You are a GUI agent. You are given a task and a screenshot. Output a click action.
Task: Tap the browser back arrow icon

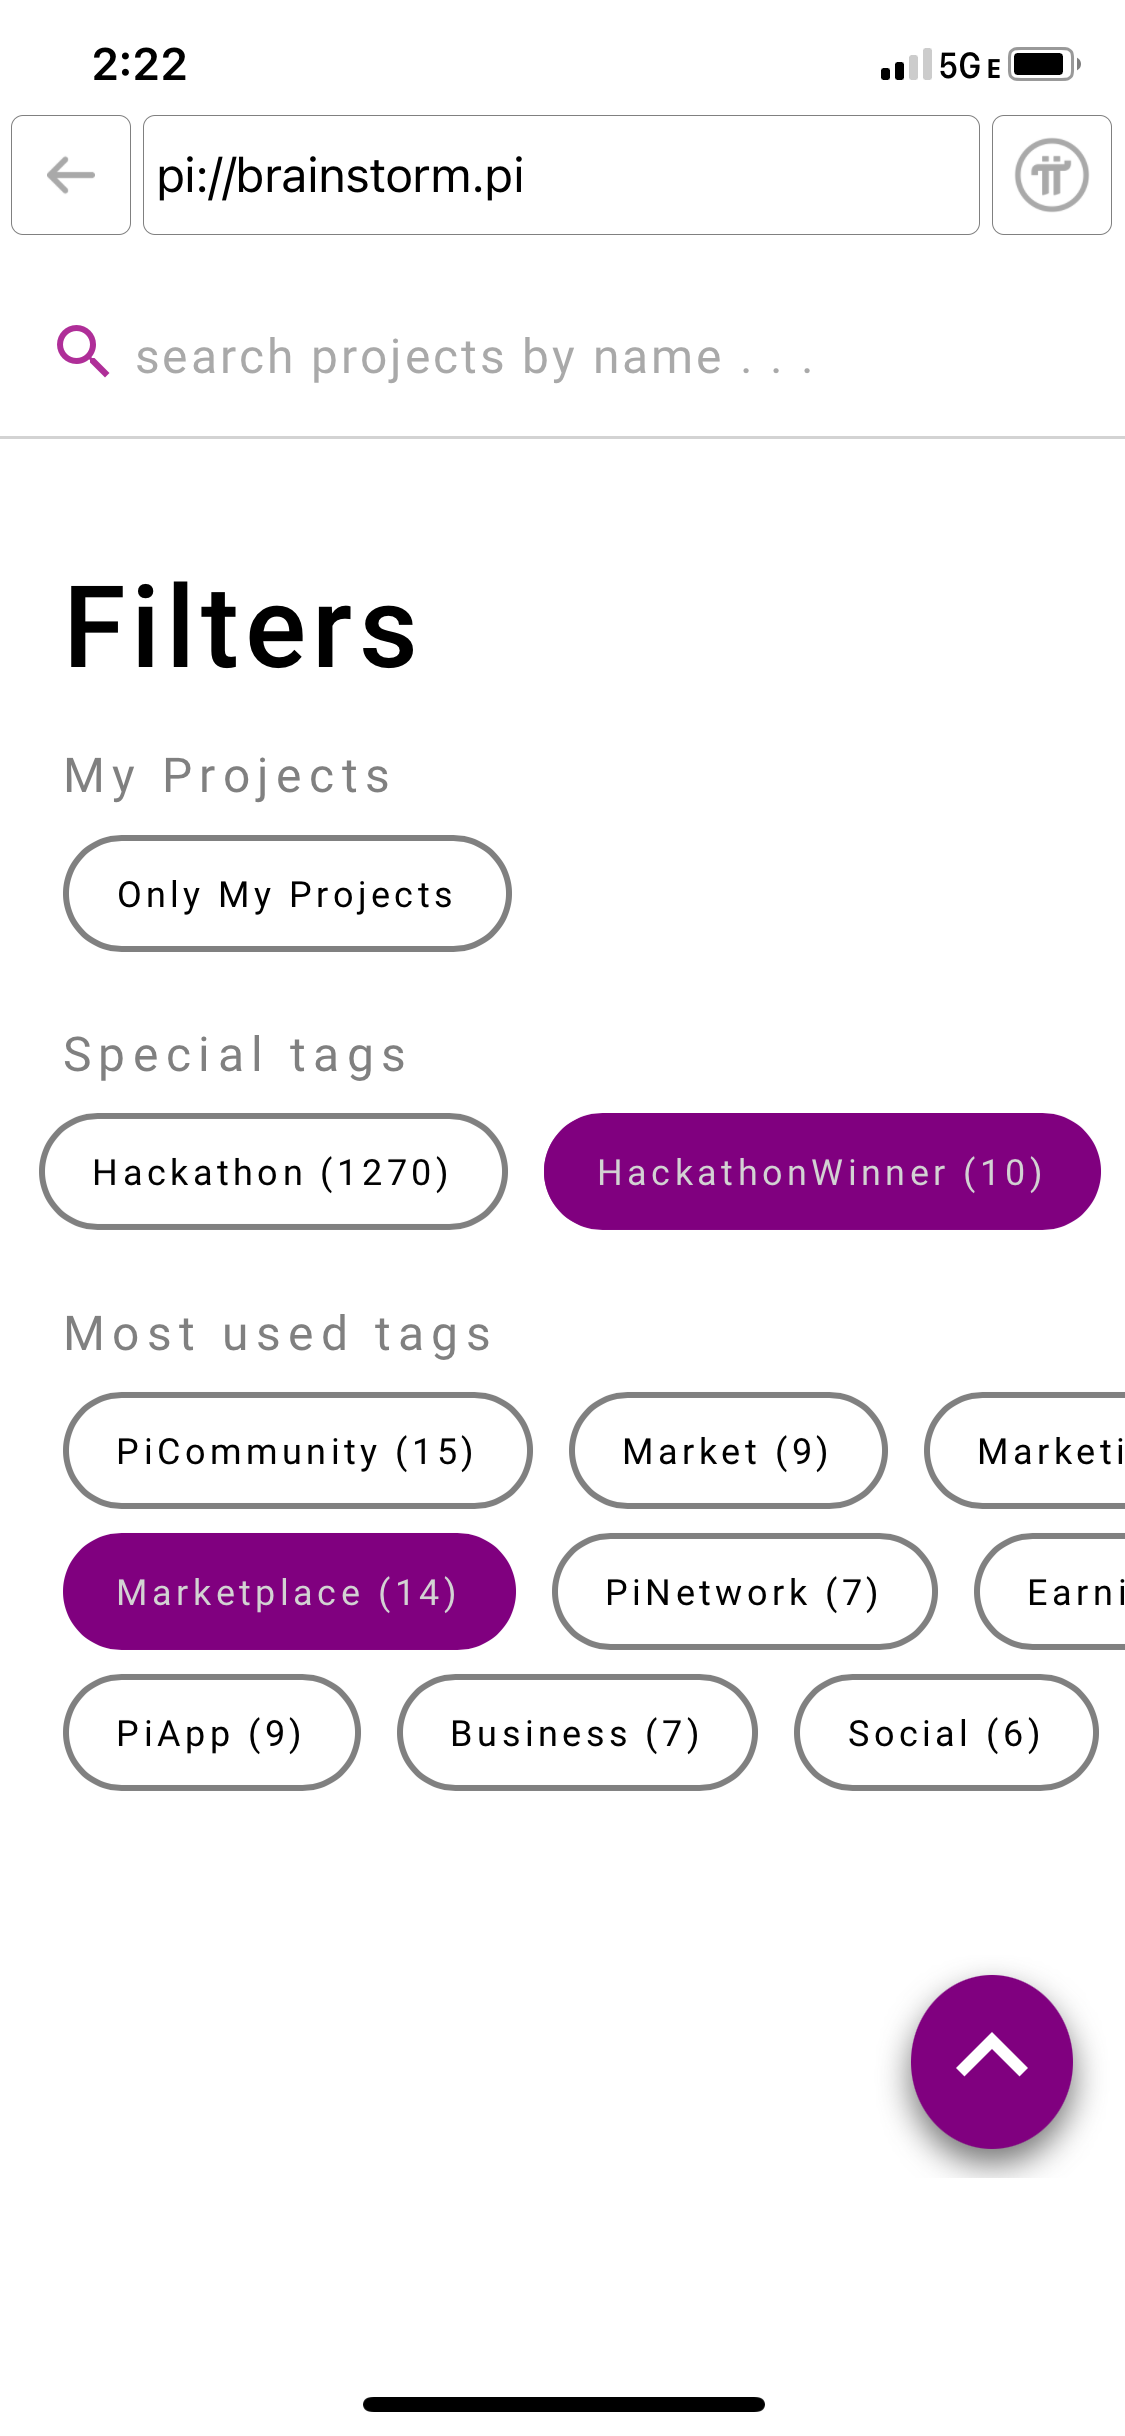click(71, 175)
